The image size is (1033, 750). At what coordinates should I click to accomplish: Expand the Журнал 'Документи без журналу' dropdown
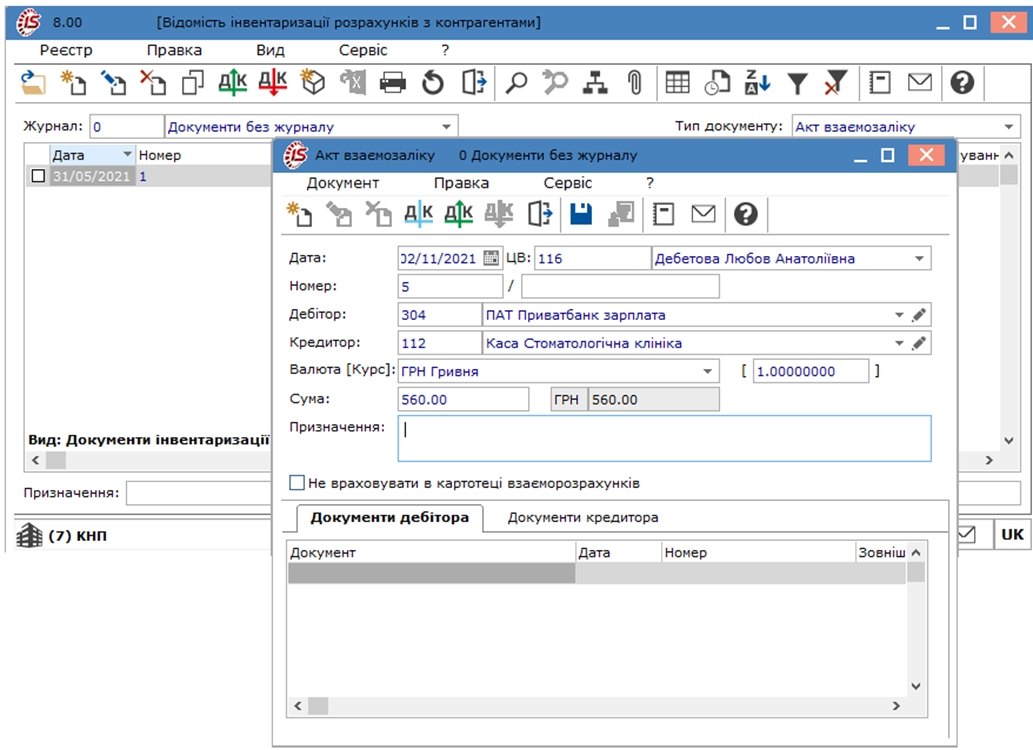(x=446, y=126)
